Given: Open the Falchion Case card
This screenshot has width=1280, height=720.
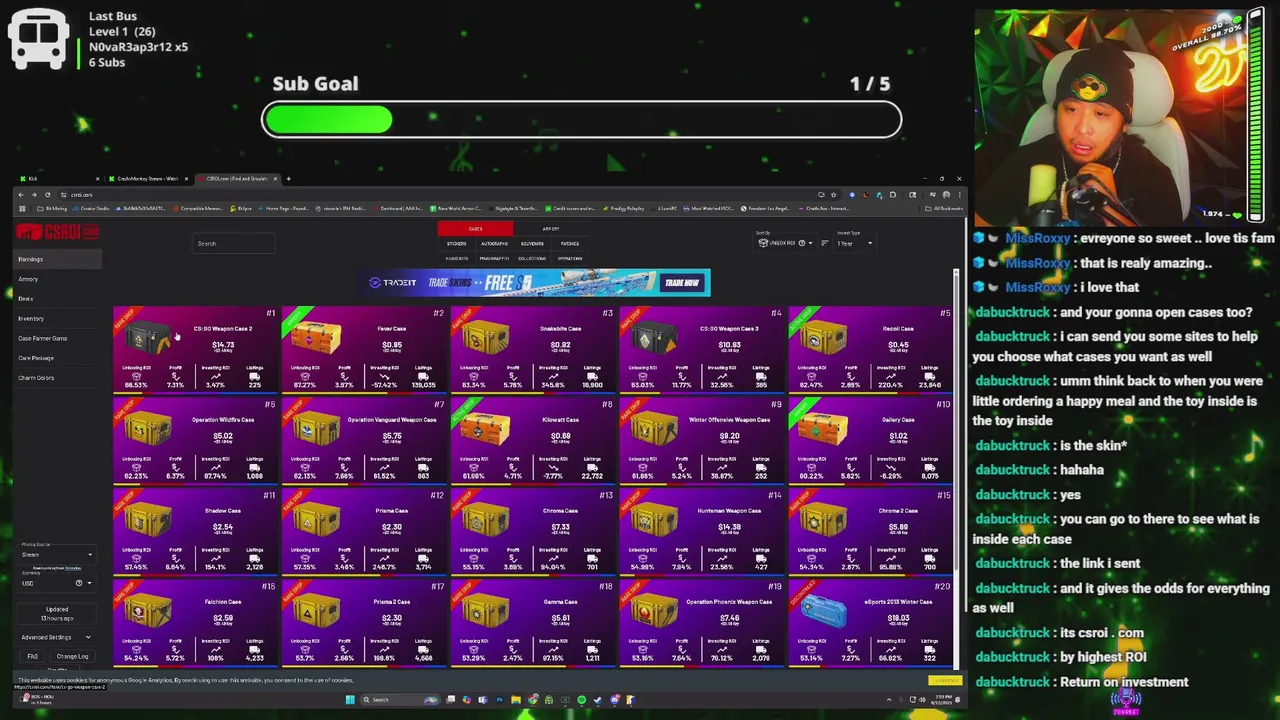Looking at the screenshot, I should coord(194,622).
